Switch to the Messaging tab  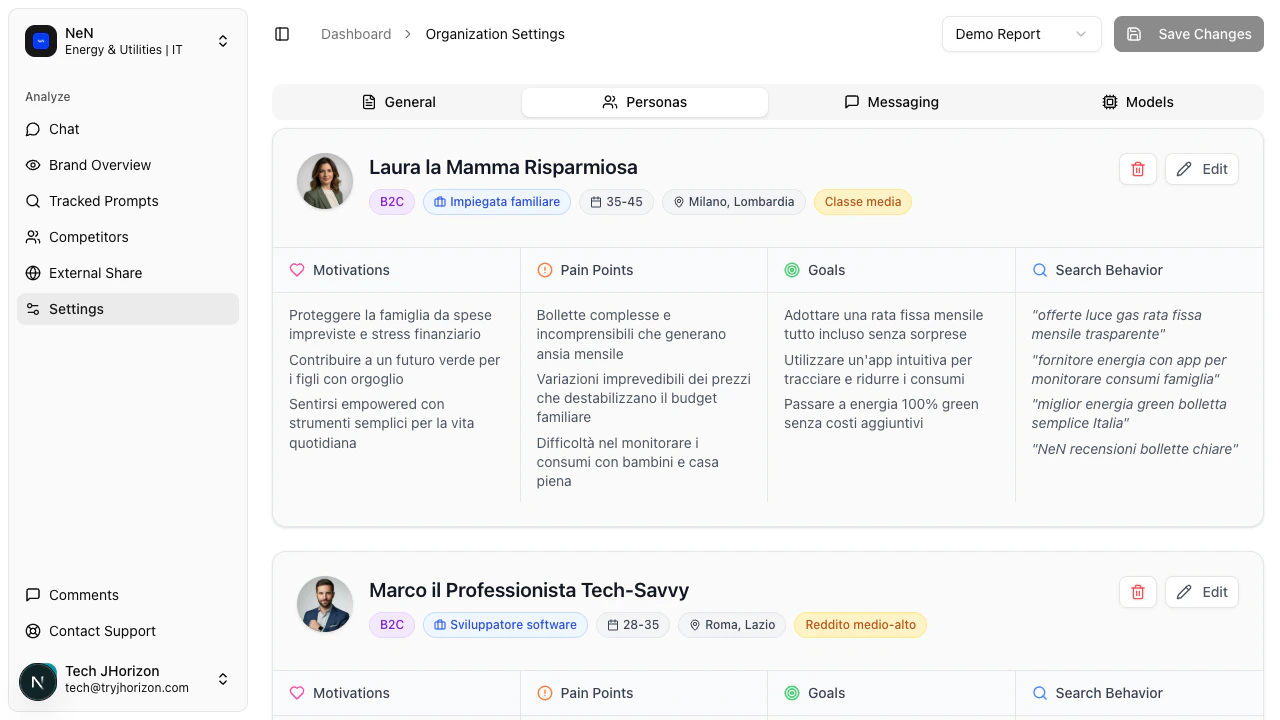891,101
